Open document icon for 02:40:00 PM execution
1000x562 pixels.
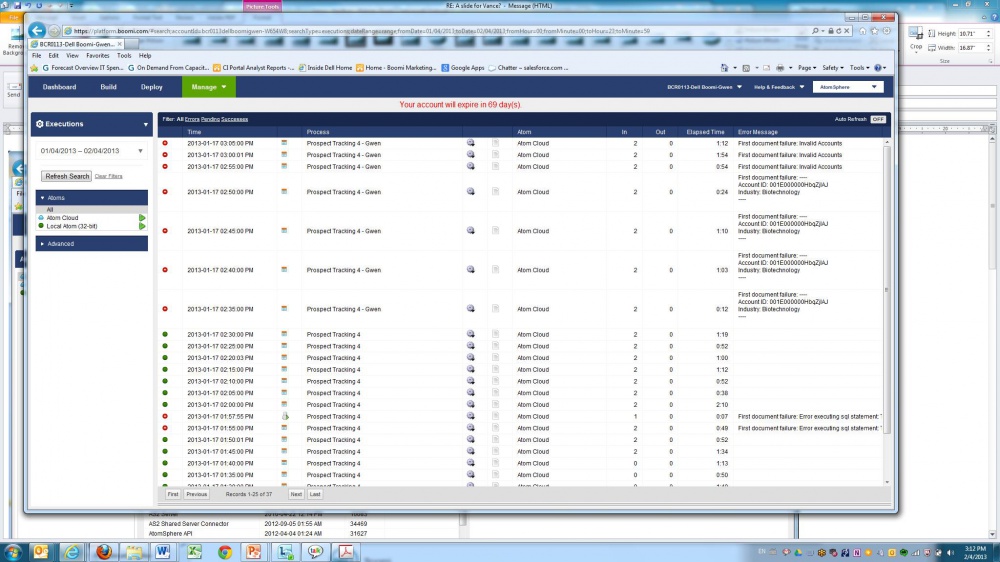point(496,270)
